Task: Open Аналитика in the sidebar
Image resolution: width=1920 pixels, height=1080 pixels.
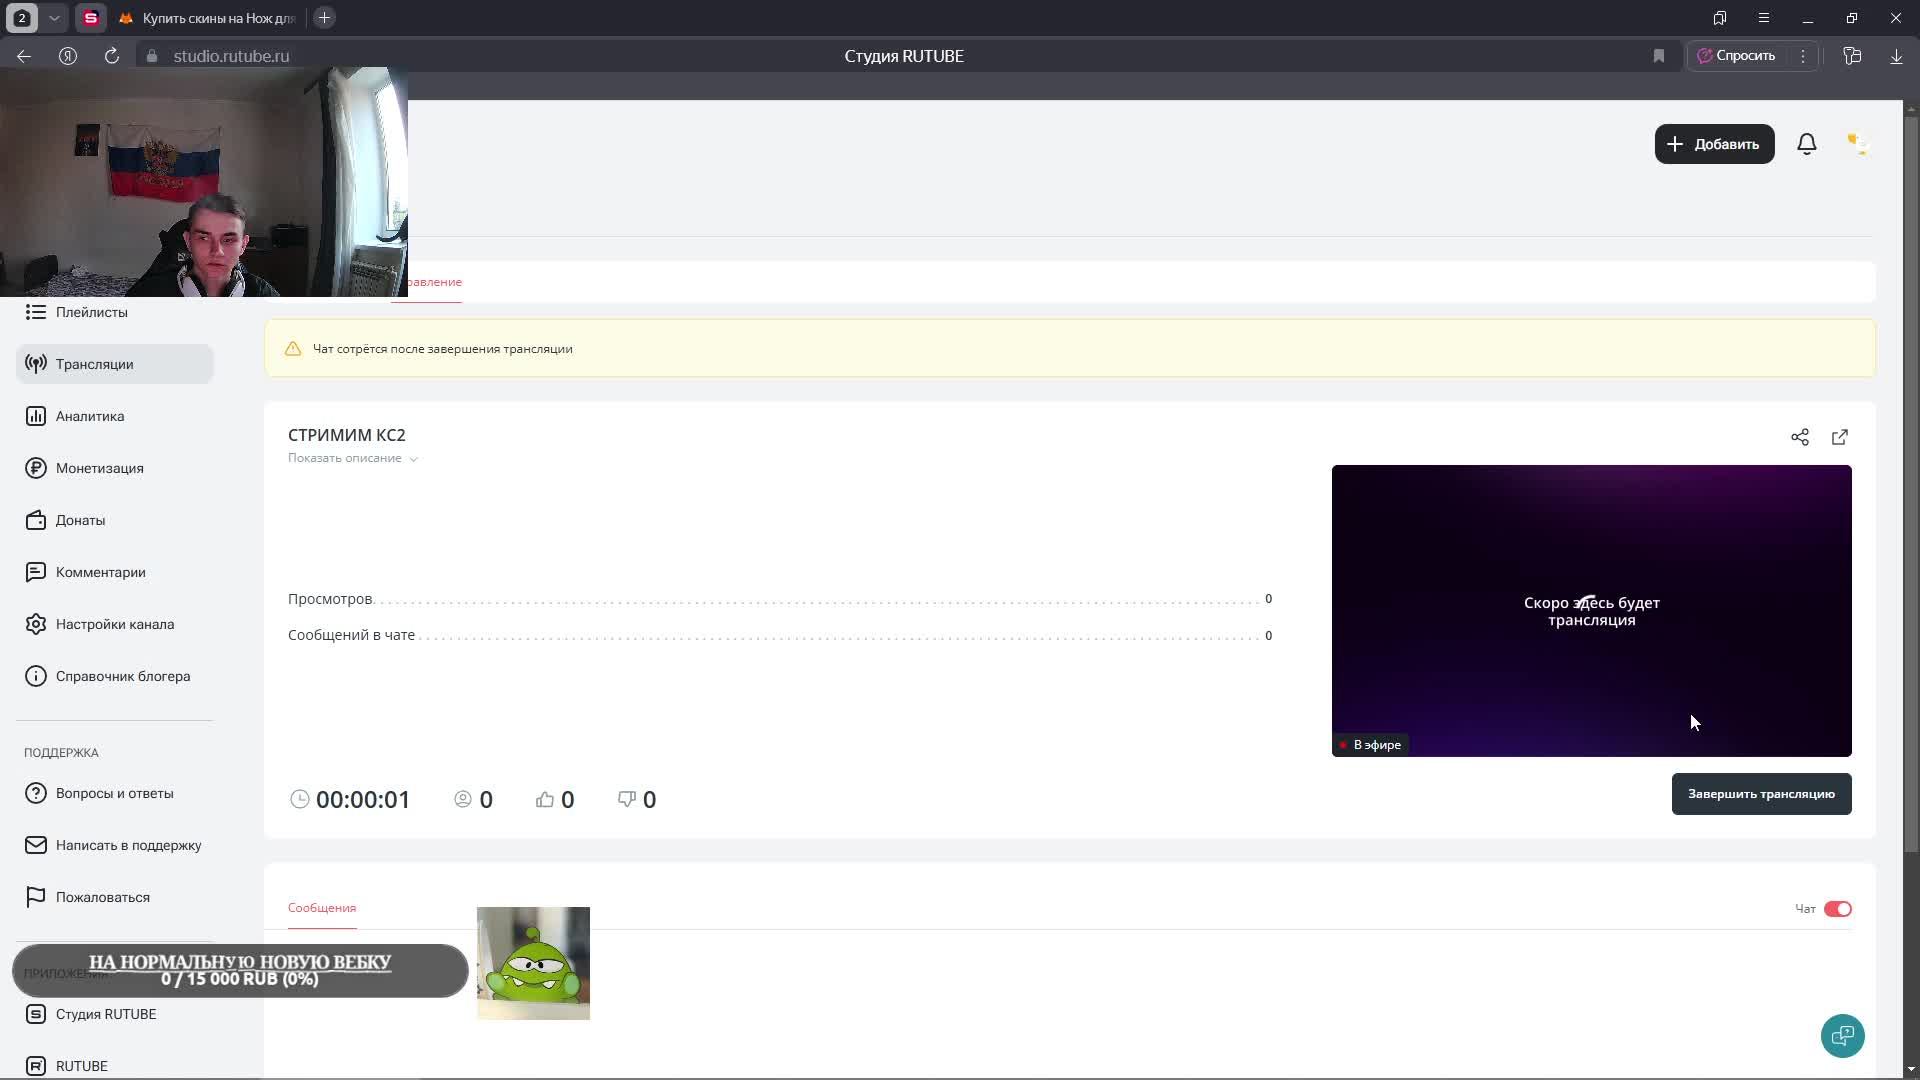Action: click(90, 416)
